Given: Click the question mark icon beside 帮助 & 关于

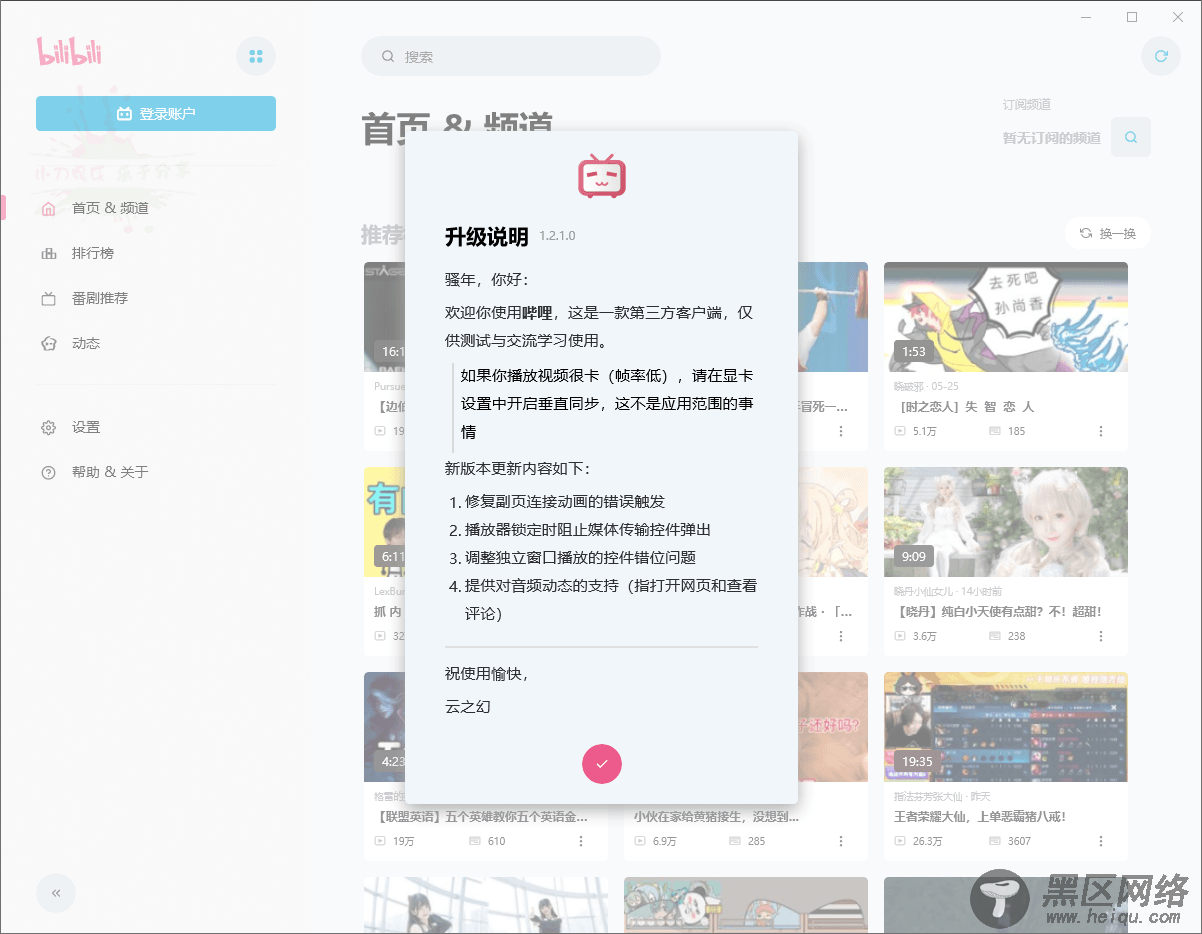Looking at the screenshot, I should point(48,472).
